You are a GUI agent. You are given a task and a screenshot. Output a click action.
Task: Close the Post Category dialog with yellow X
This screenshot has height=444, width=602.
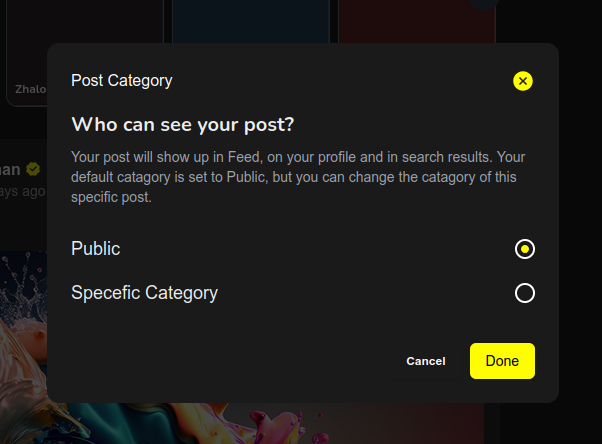point(523,81)
